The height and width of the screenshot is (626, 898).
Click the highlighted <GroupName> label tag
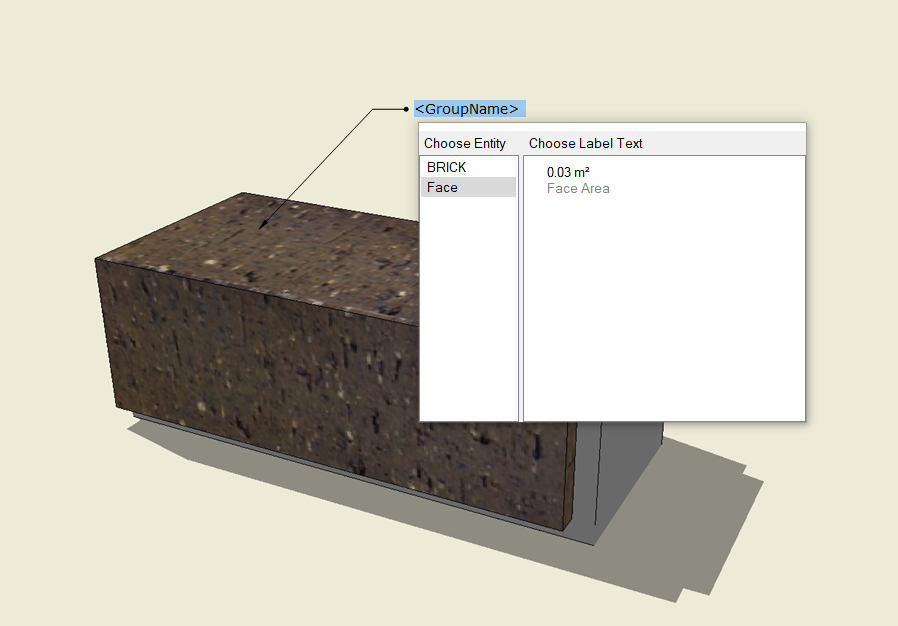pos(468,109)
